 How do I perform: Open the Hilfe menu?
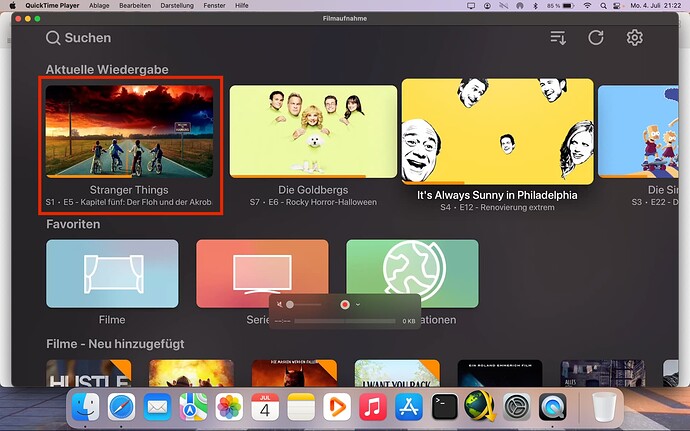[242, 6]
